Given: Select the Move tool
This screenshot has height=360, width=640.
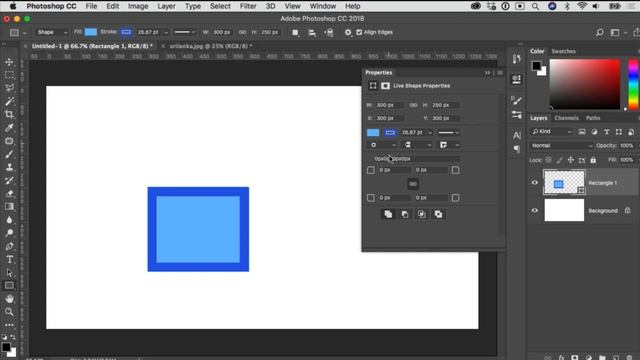Looking at the screenshot, I should (x=9, y=62).
